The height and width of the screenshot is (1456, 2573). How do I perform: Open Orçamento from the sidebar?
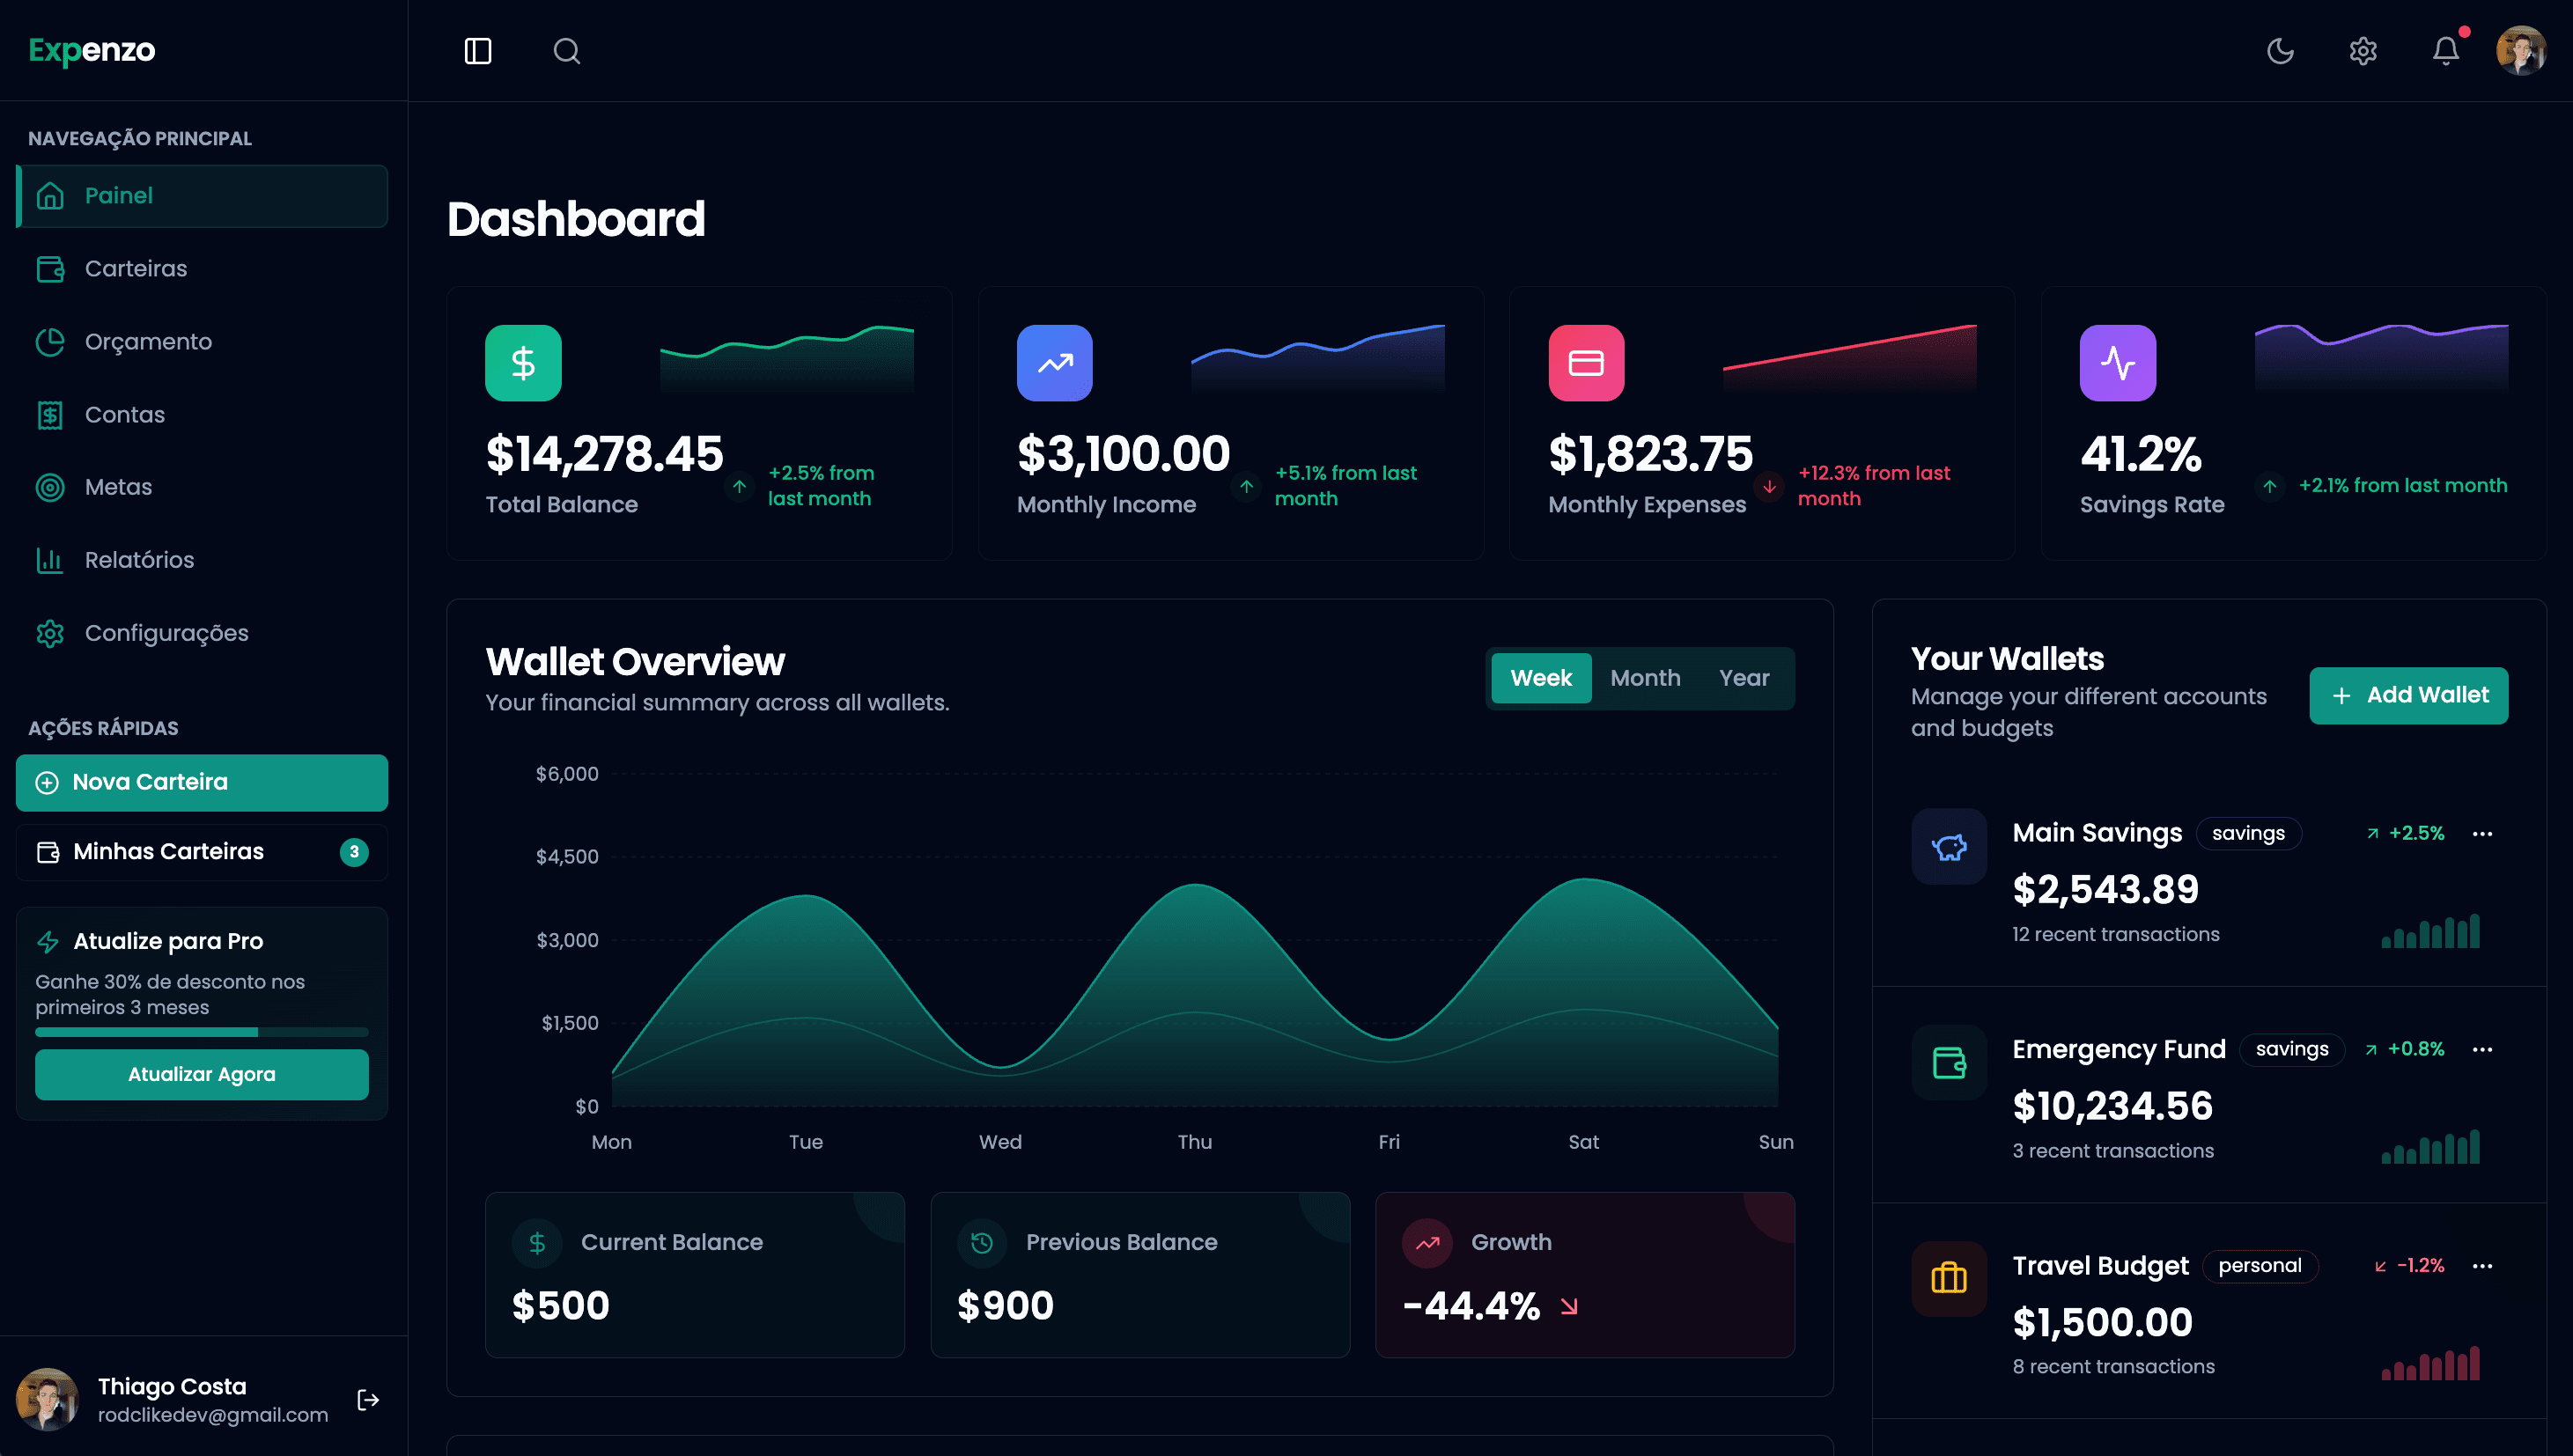click(148, 341)
